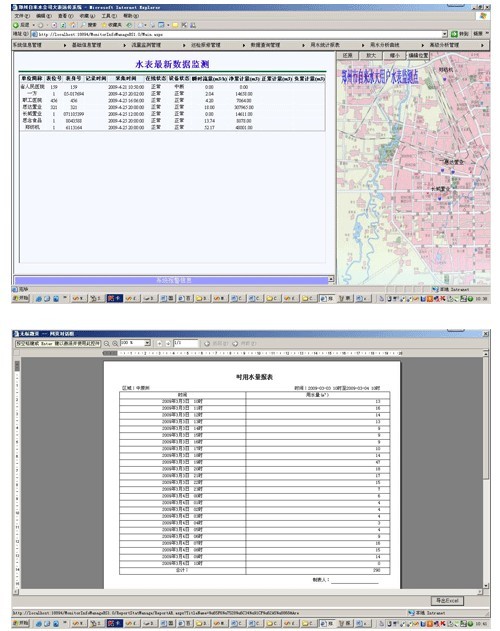Click the 时用水量报表 report title
This screenshot has width=500, height=631.
pos(254,377)
